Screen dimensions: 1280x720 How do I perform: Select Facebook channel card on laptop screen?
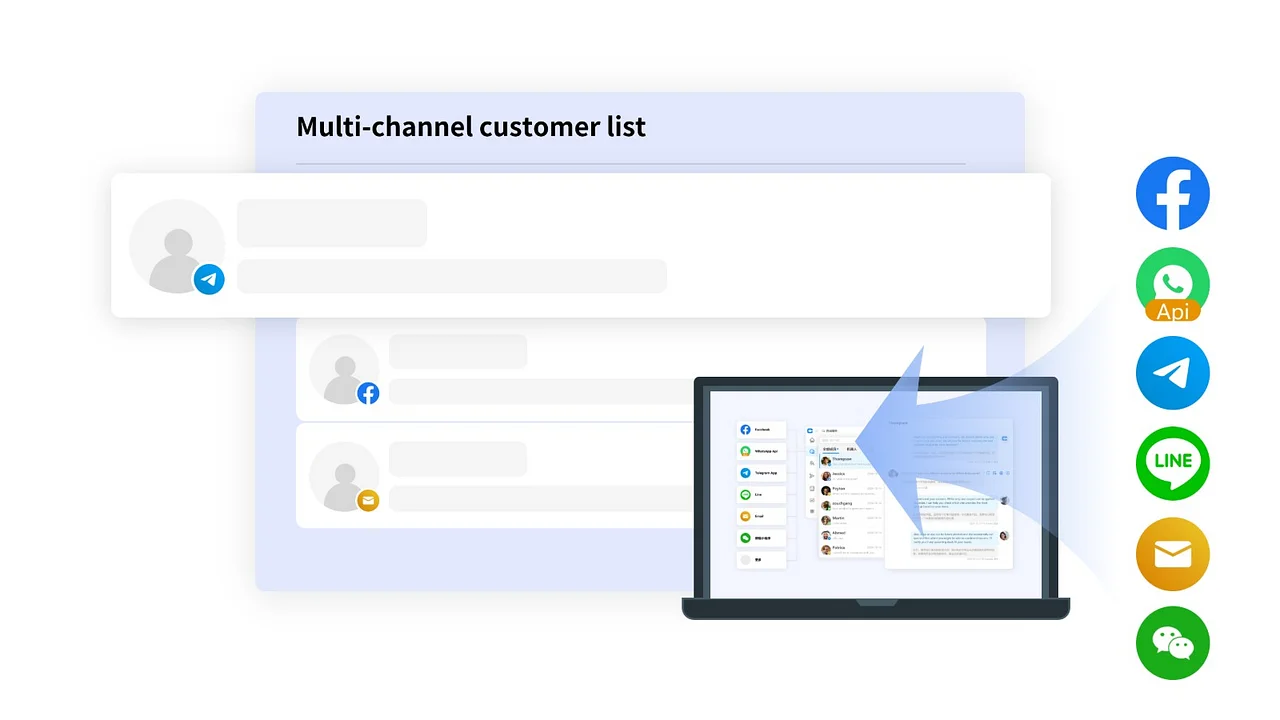click(761, 430)
